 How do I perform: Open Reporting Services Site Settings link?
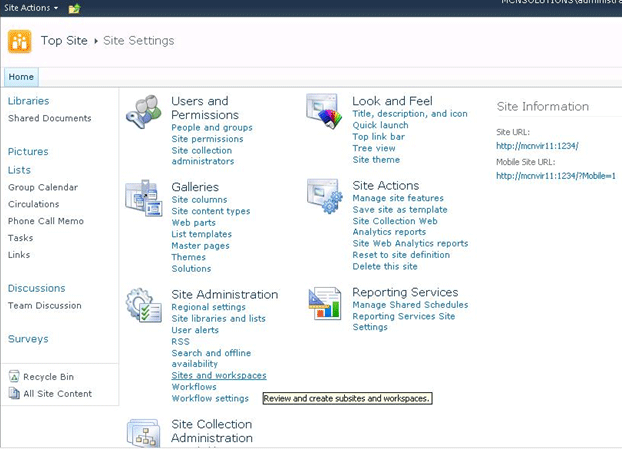(404, 322)
